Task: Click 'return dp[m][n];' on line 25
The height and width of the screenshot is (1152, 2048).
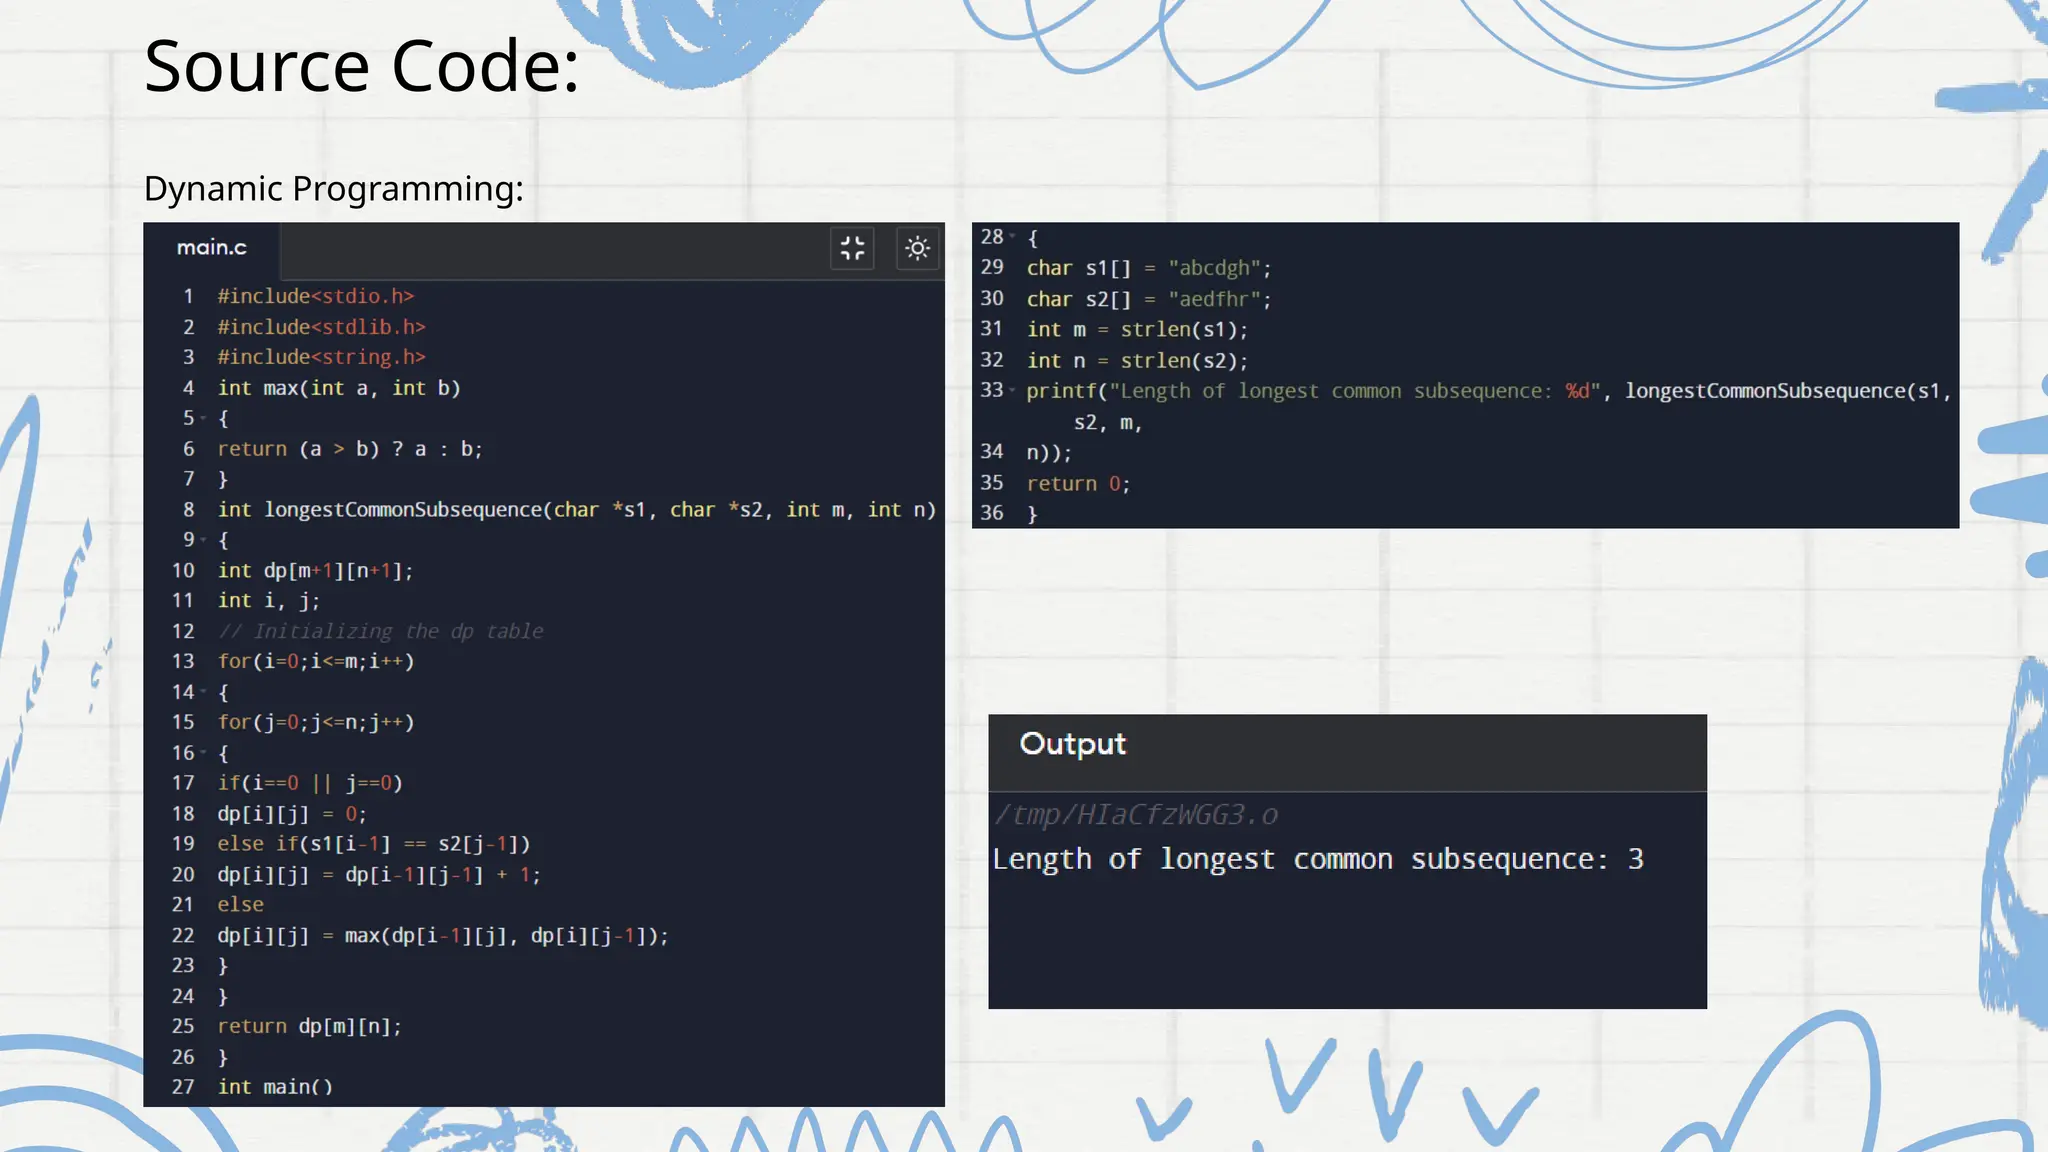Action: [309, 1026]
